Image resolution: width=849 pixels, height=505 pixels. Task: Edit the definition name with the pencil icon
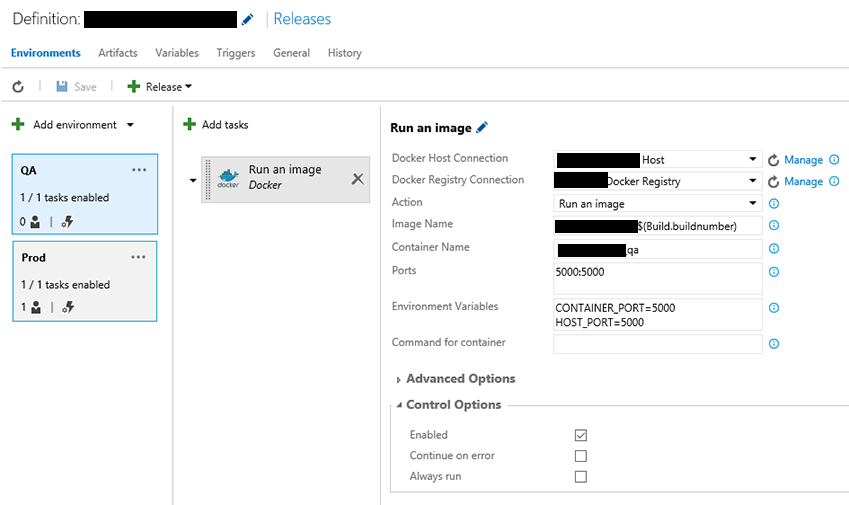(x=248, y=19)
